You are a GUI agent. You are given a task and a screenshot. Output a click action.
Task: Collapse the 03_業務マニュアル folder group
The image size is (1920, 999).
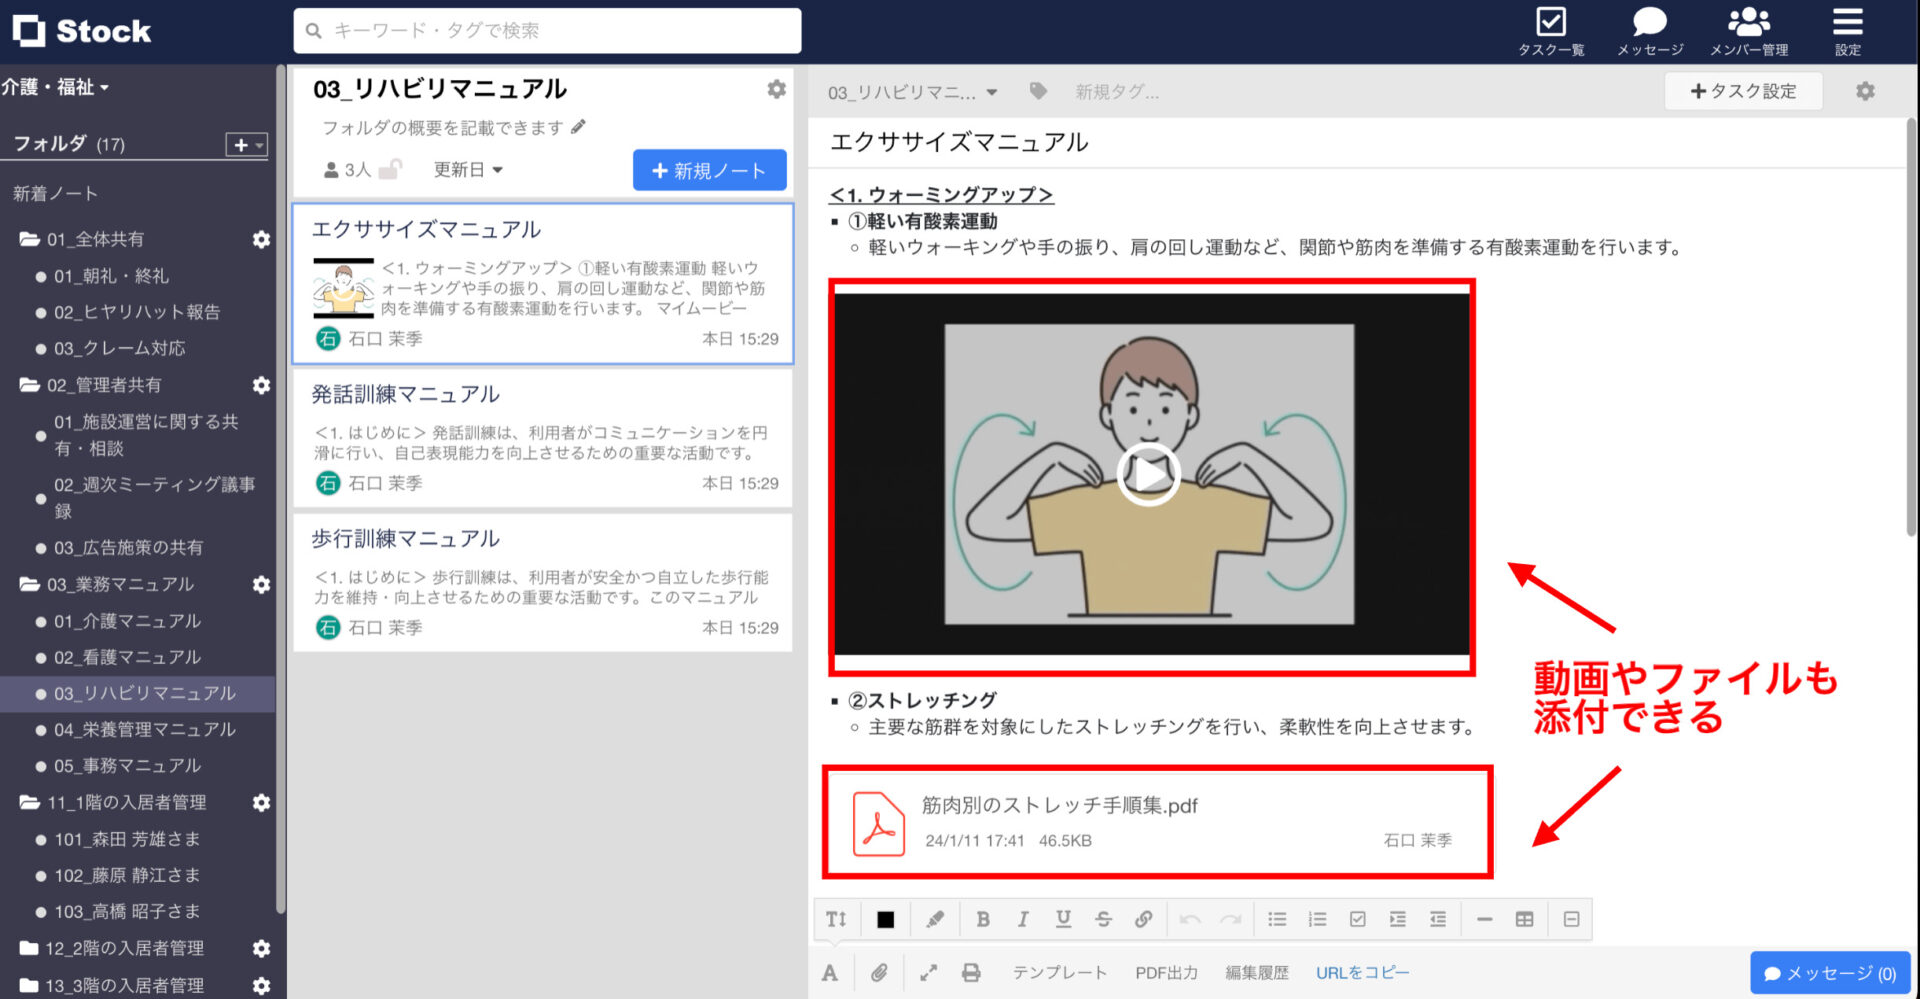coord(29,584)
